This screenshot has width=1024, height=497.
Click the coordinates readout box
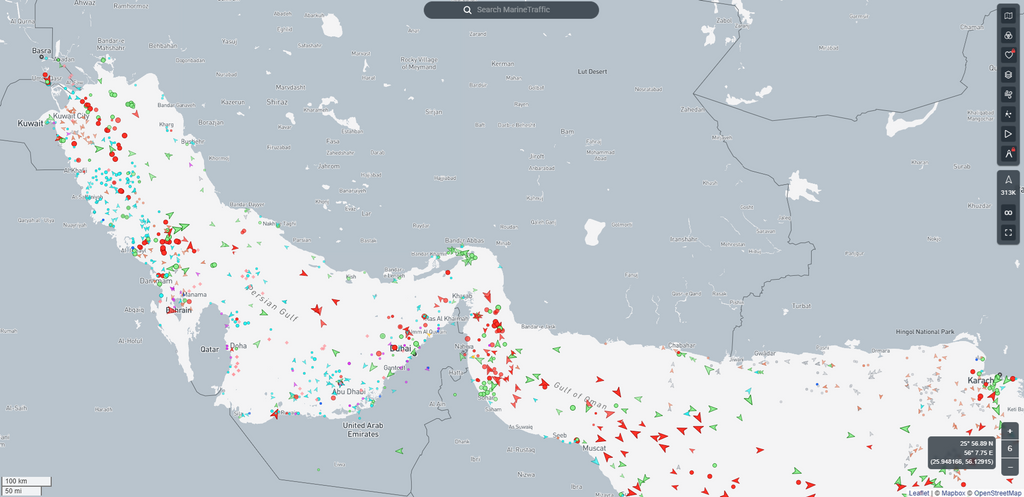click(x=963, y=453)
